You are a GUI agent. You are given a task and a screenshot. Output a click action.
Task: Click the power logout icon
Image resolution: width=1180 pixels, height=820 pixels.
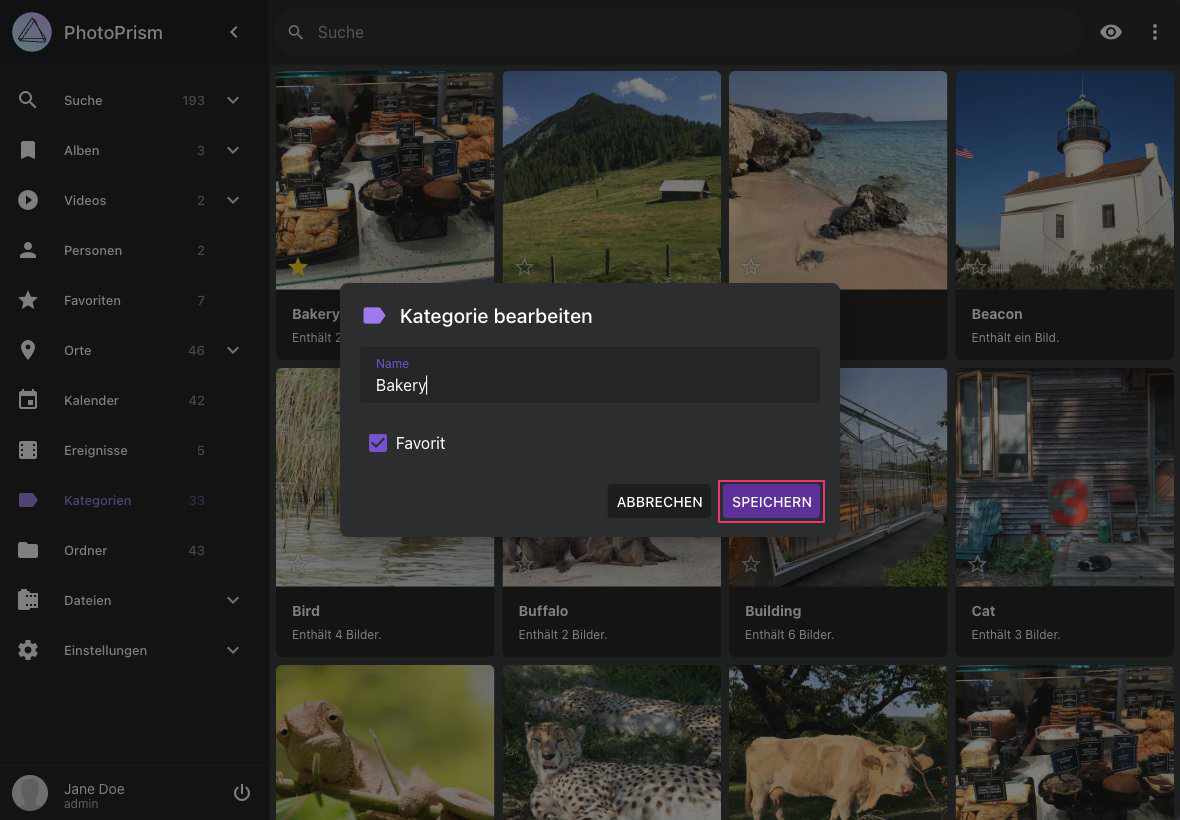[242, 793]
